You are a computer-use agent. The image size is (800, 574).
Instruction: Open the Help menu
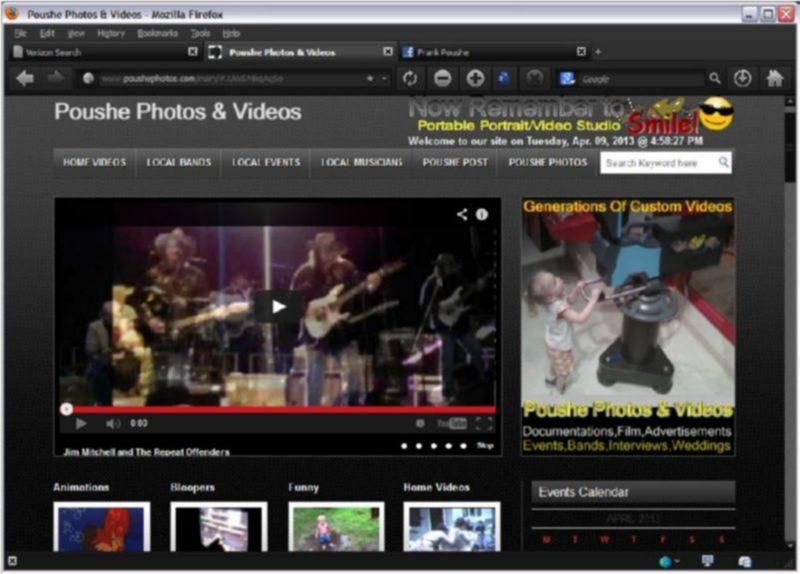(231, 34)
